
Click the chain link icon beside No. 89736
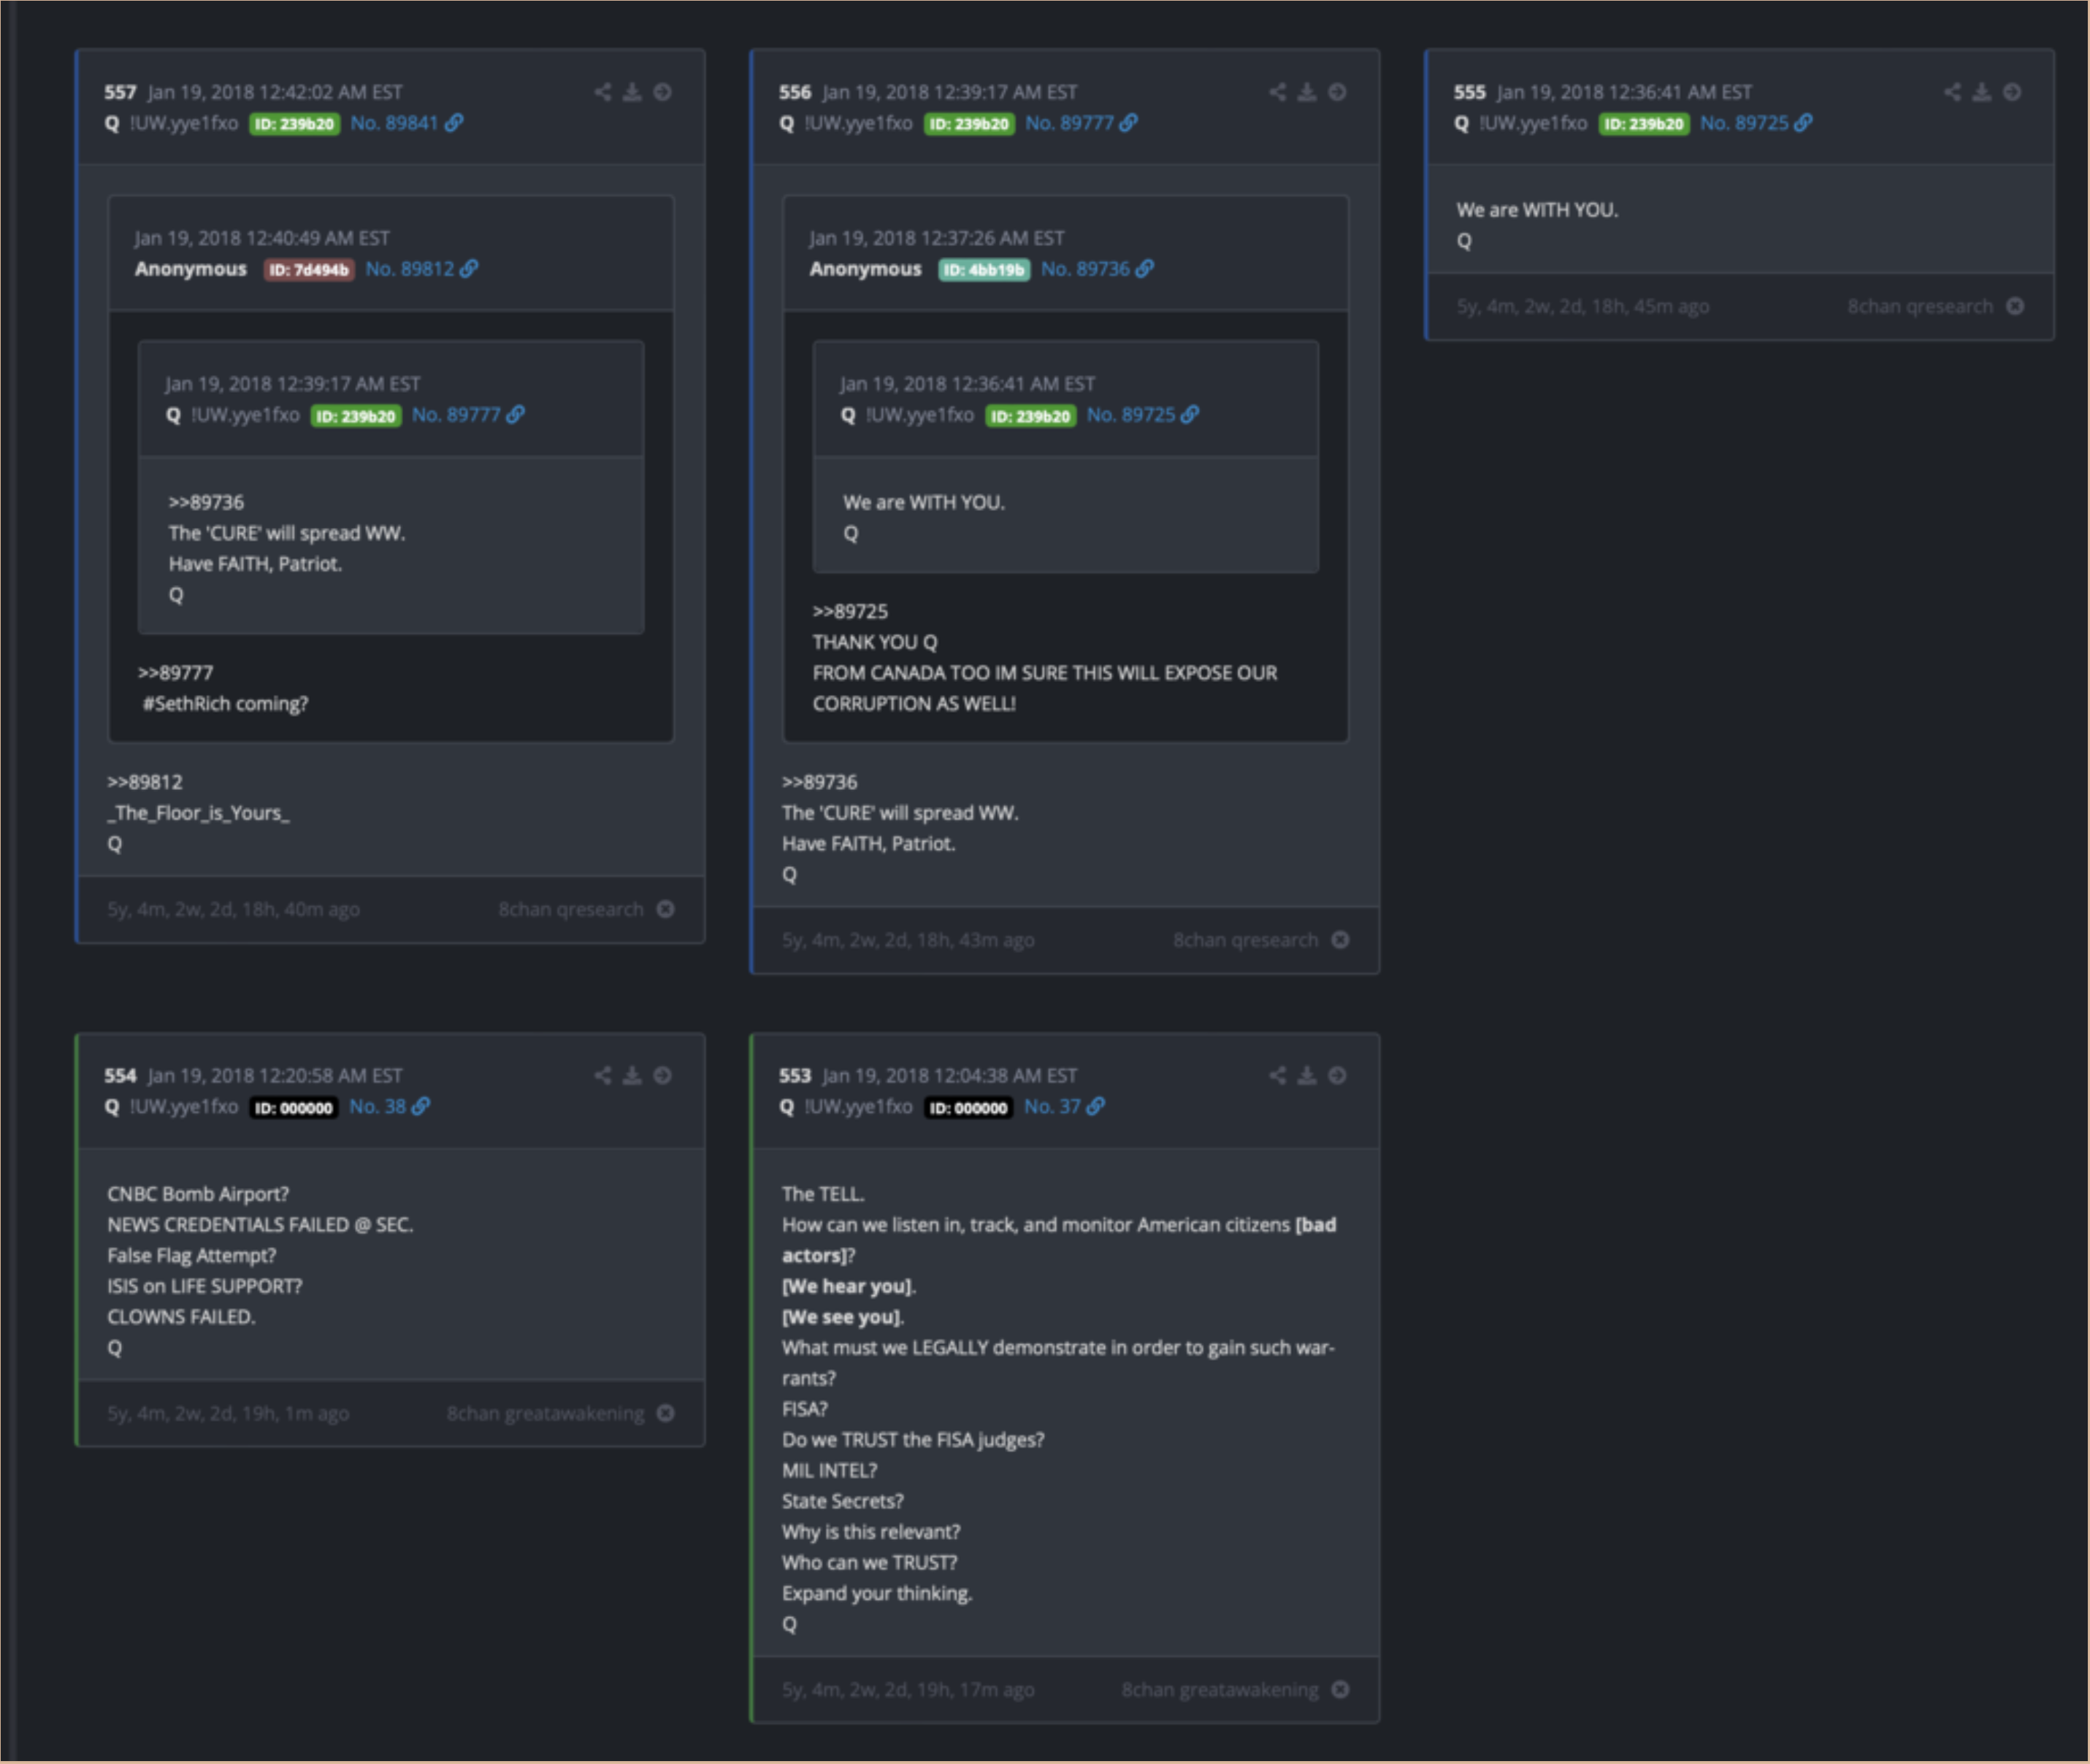click(1145, 268)
